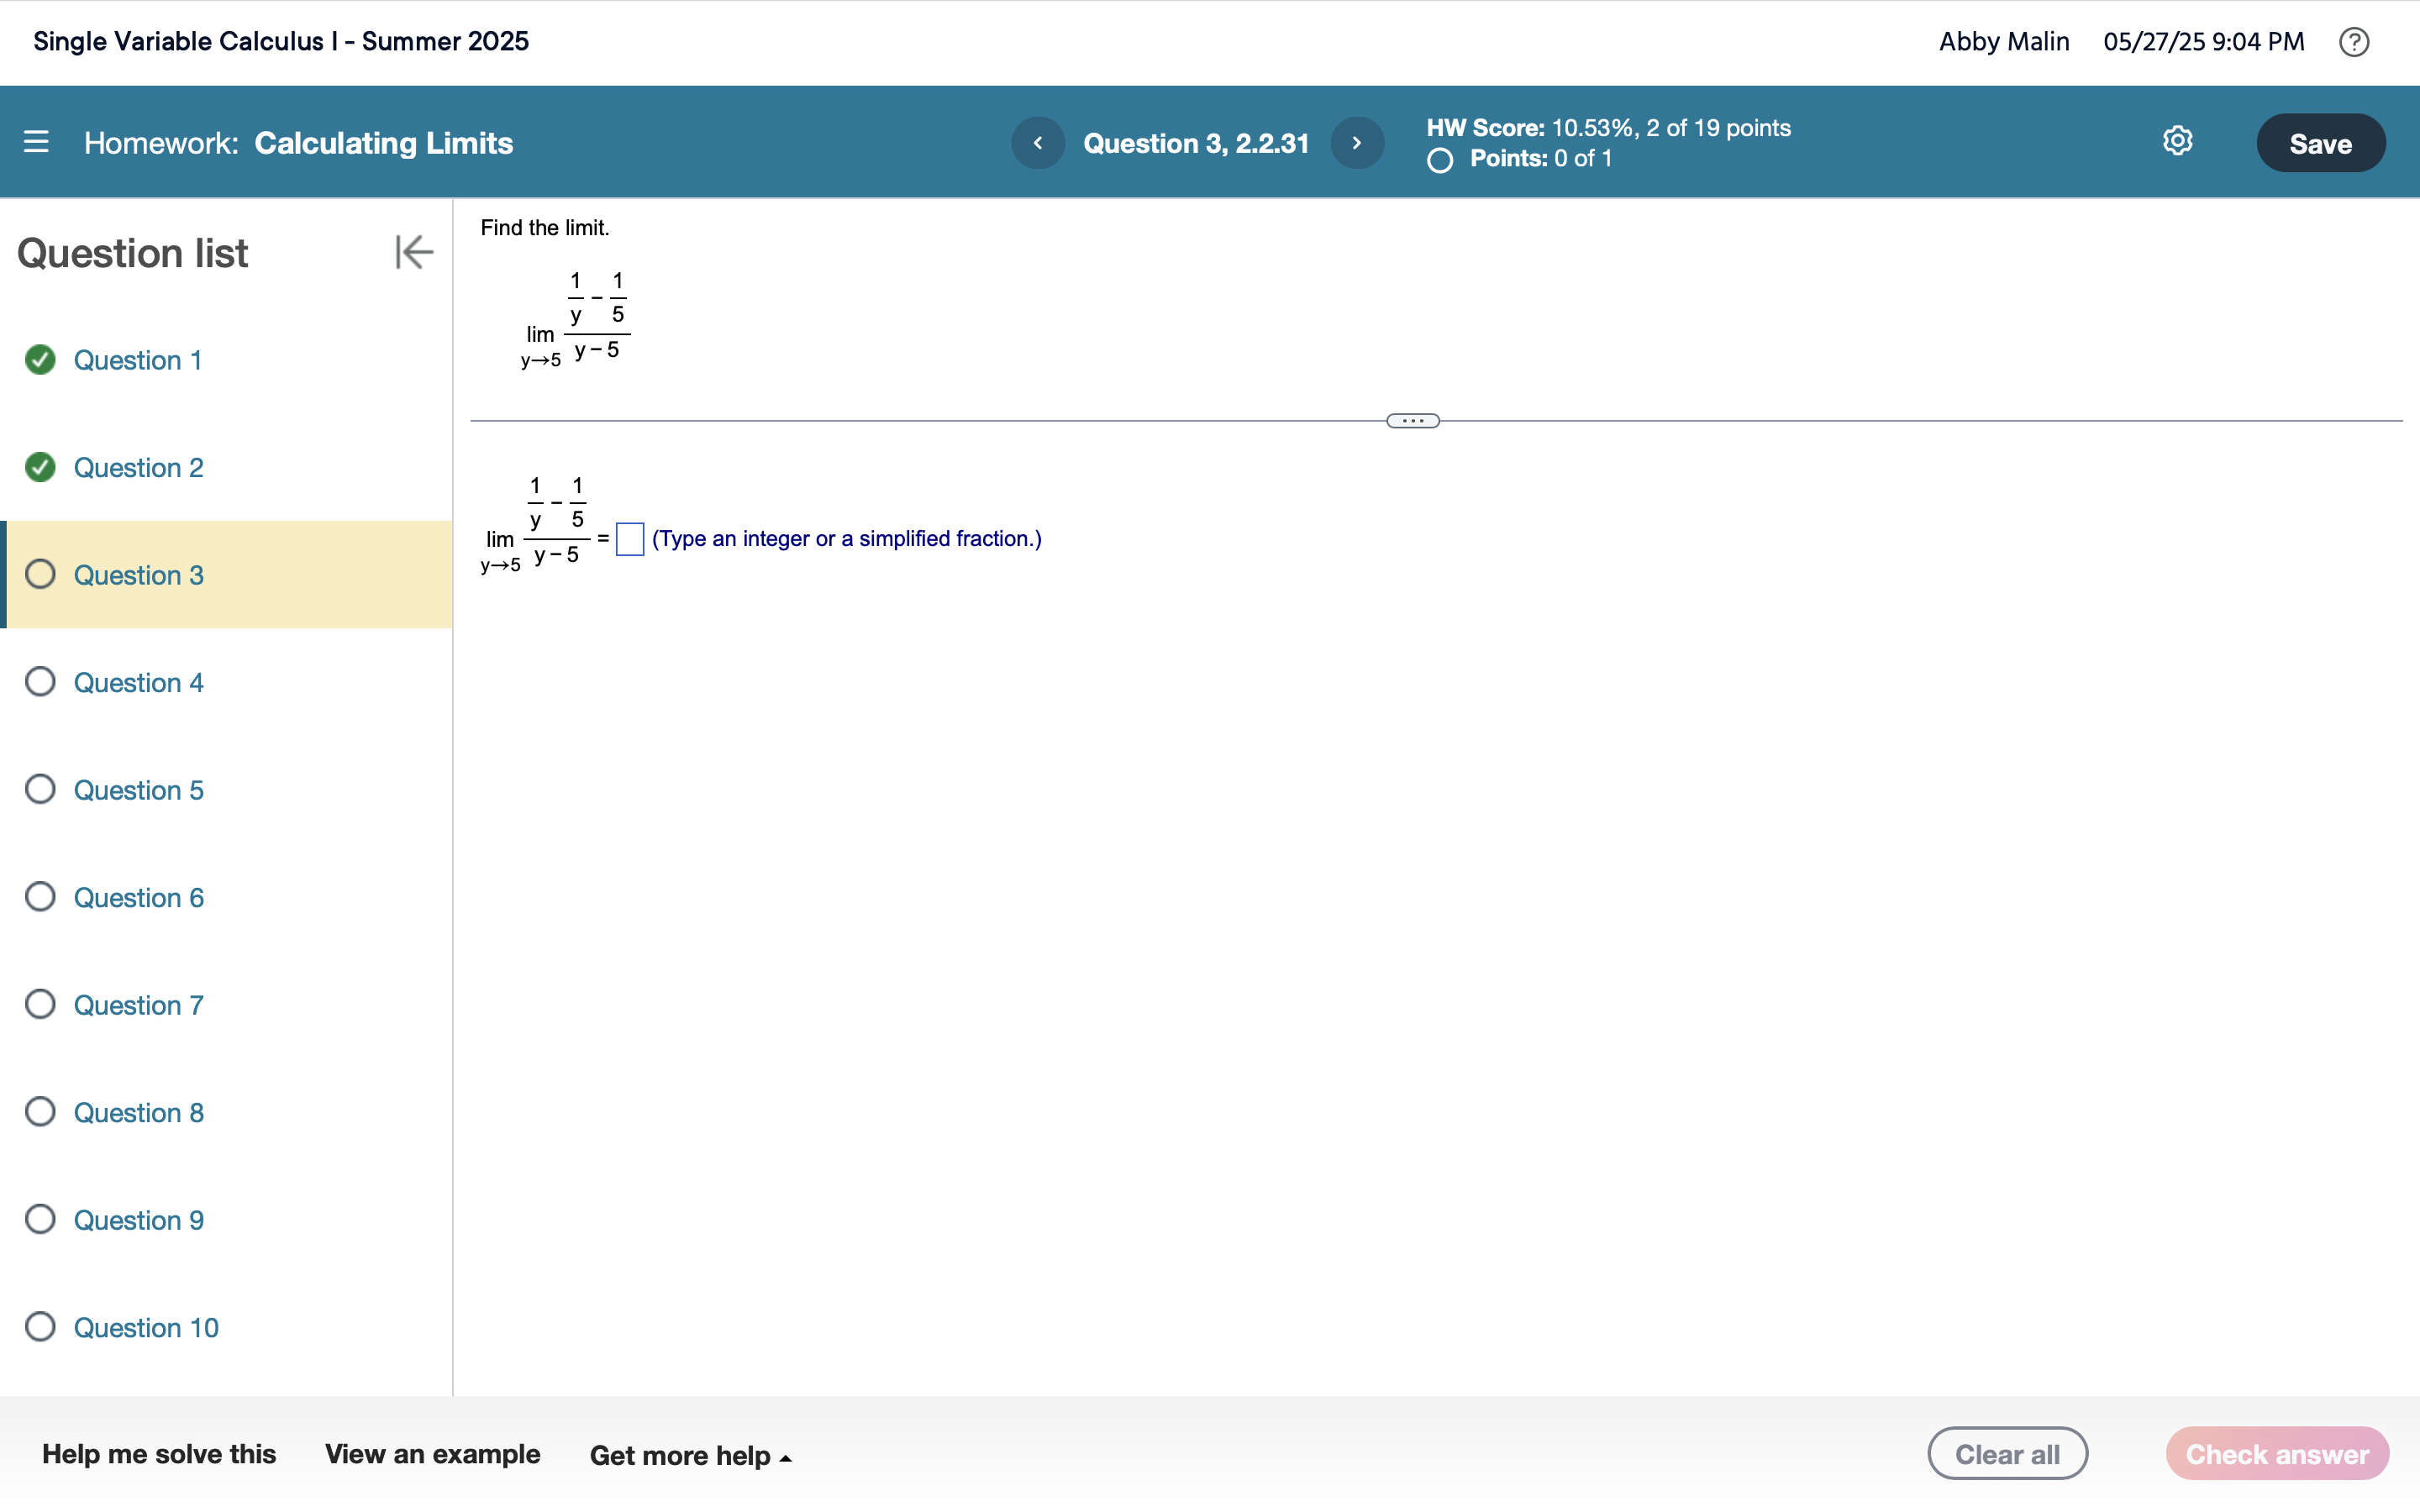Go to previous question arrow
Image resolution: width=2420 pixels, height=1512 pixels.
point(1038,143)
